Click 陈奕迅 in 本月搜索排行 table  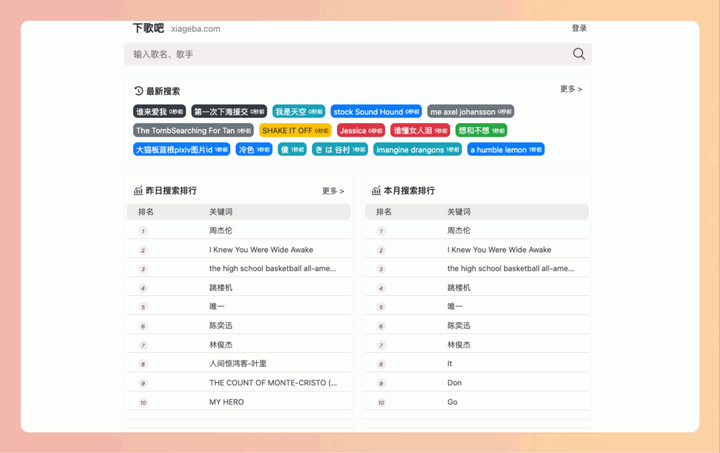coord(459,325)
